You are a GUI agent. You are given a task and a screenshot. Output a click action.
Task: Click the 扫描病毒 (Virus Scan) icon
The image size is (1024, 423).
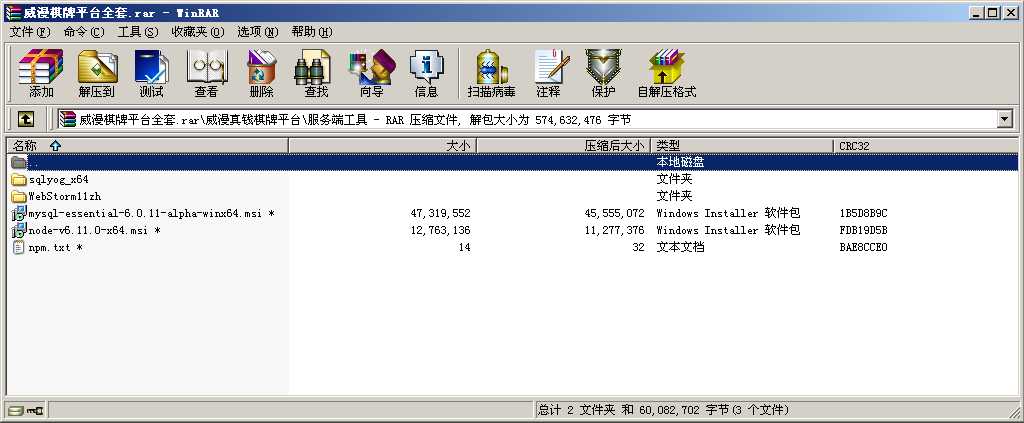492,73
